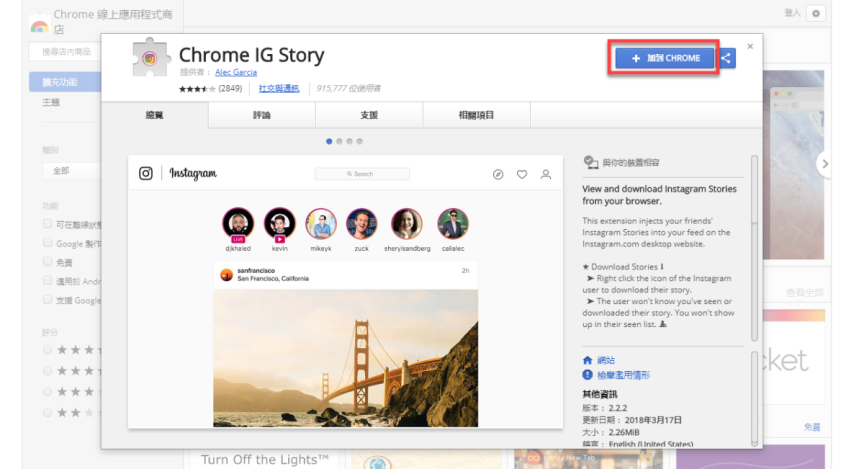
Task: Click the Instagram wordmark in the preview
Action: tap(193, 174)
